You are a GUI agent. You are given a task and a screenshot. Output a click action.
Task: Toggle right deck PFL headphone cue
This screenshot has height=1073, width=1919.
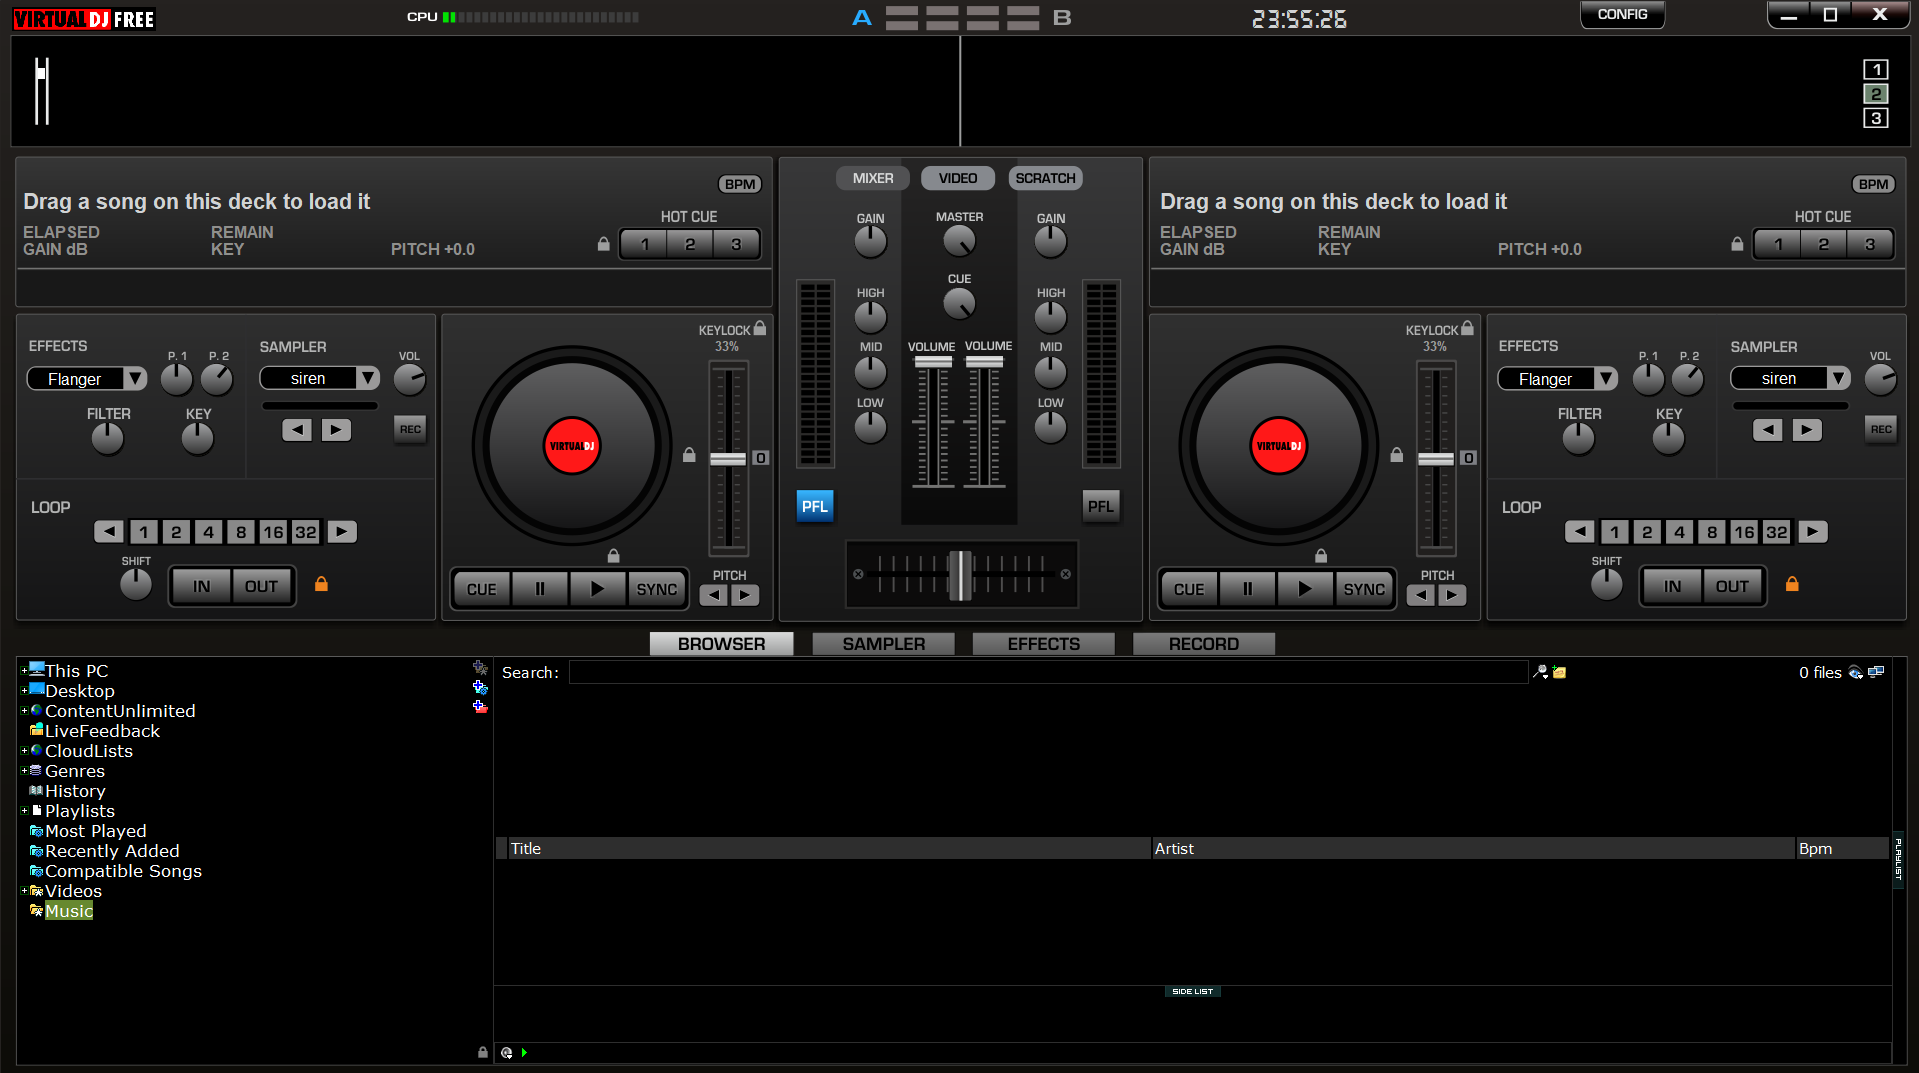pos(1101,506)
